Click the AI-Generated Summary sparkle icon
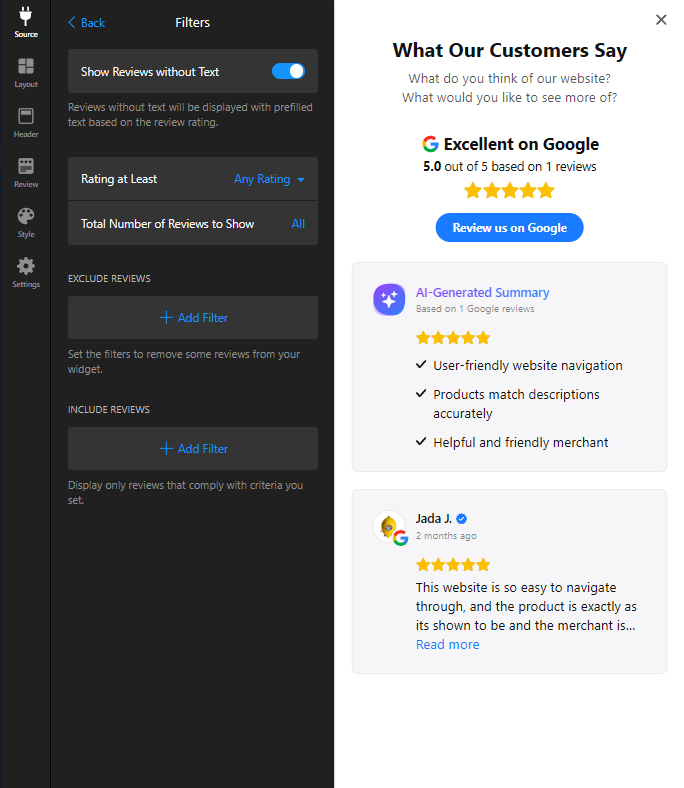This screenshot has height=788, width=684. point(389,300)
